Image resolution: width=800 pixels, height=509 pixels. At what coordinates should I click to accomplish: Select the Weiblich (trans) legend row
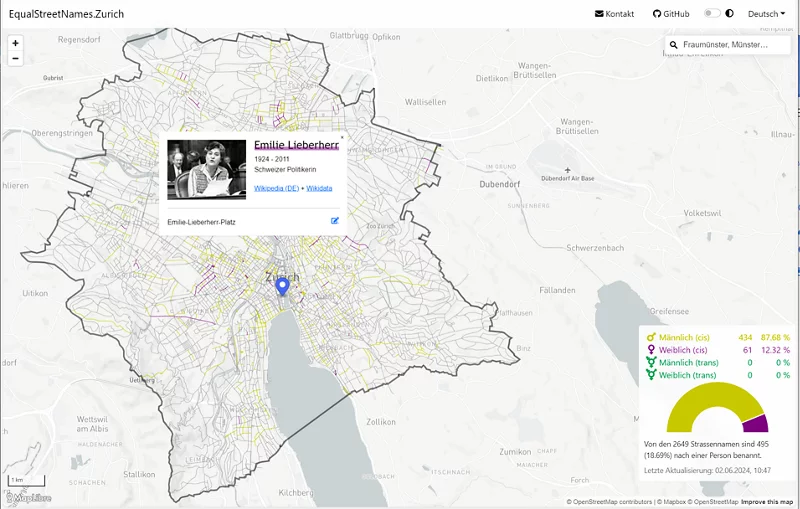718,375
